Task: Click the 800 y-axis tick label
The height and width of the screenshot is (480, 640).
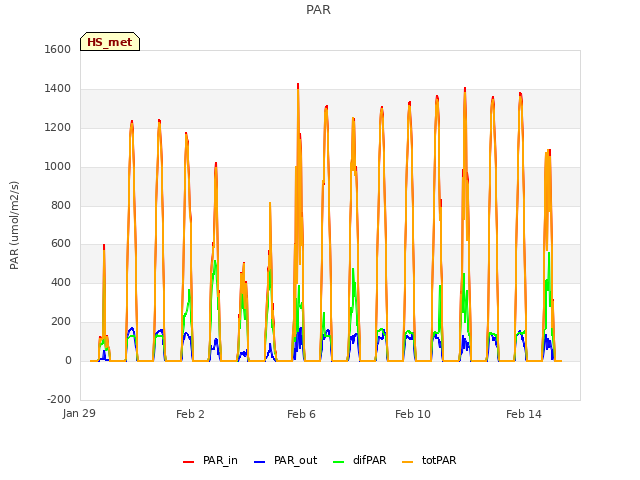Action: click(x=61, y=205)
